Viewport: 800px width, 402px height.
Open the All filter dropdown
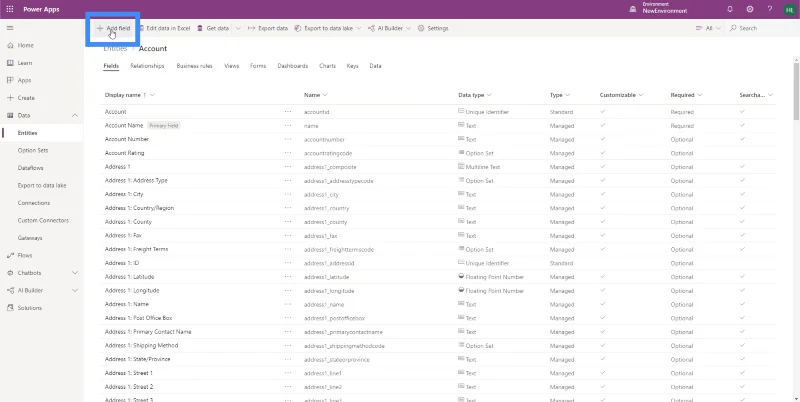click(x=708, y=28)
